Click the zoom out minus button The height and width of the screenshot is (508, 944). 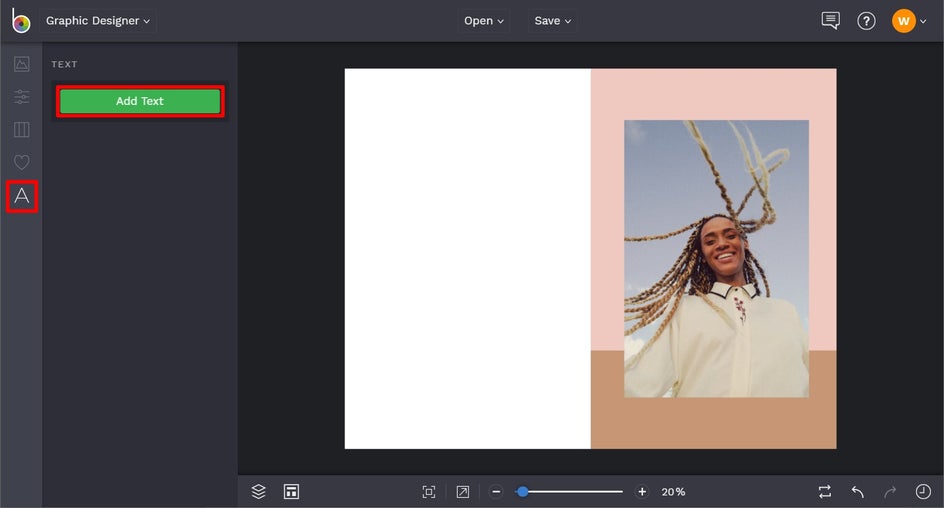tap(496, 492)
